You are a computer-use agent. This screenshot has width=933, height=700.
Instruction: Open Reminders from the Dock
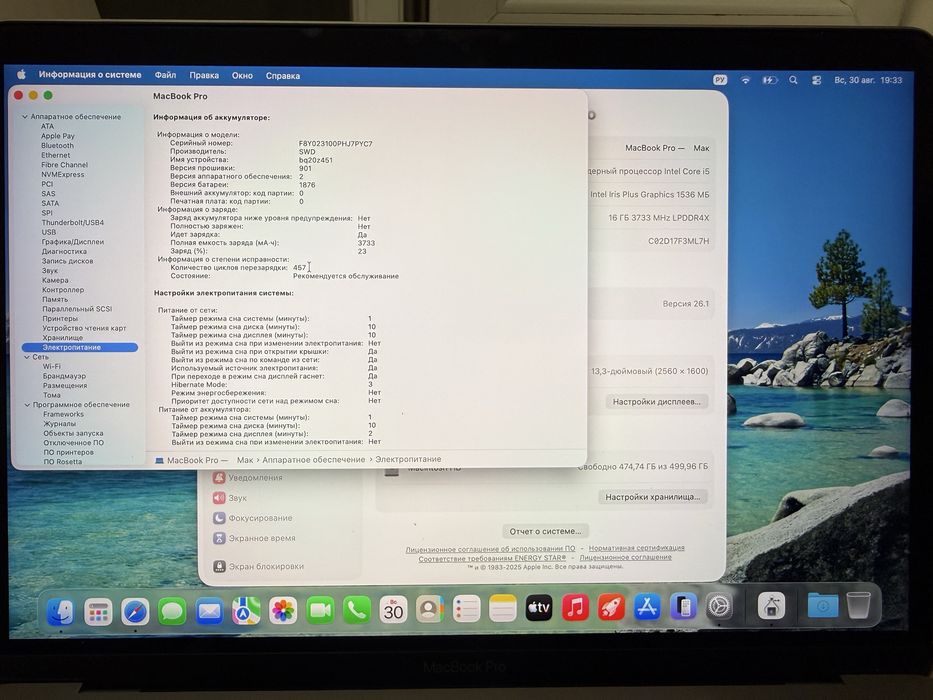466,610
